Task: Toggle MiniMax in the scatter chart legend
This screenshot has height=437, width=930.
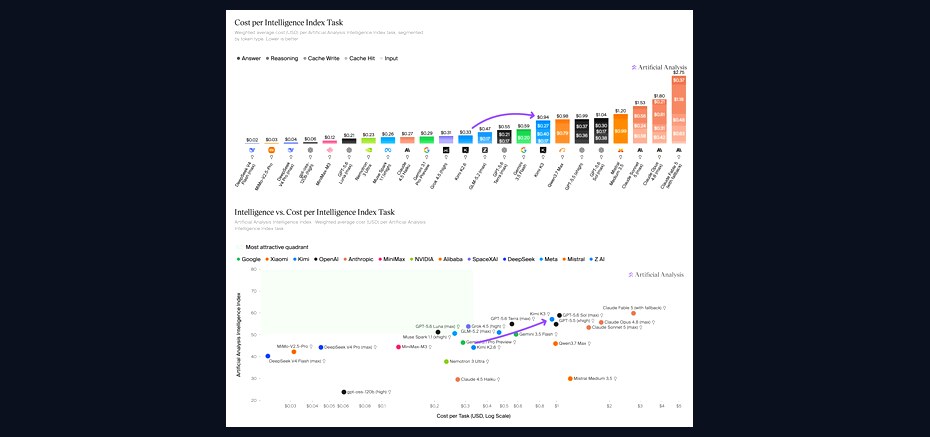Action: pos(393,259)
